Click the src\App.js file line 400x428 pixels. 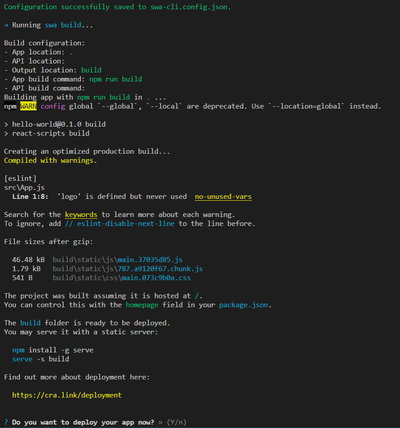tap(24, 187)
